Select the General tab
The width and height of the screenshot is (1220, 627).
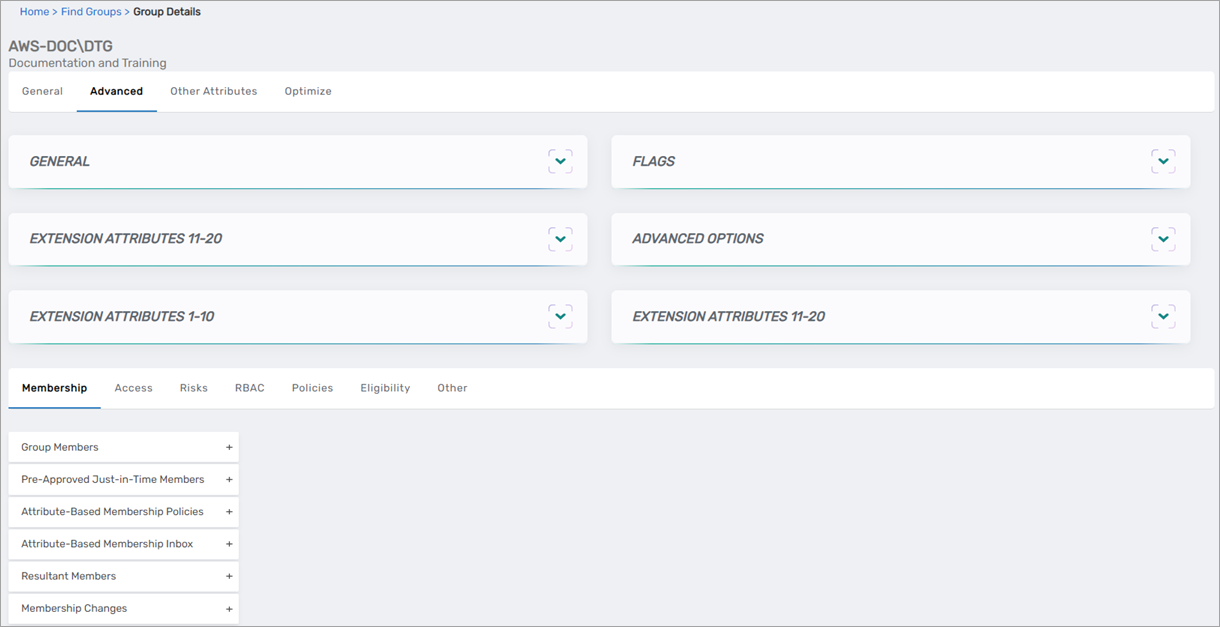click(42, 90)
